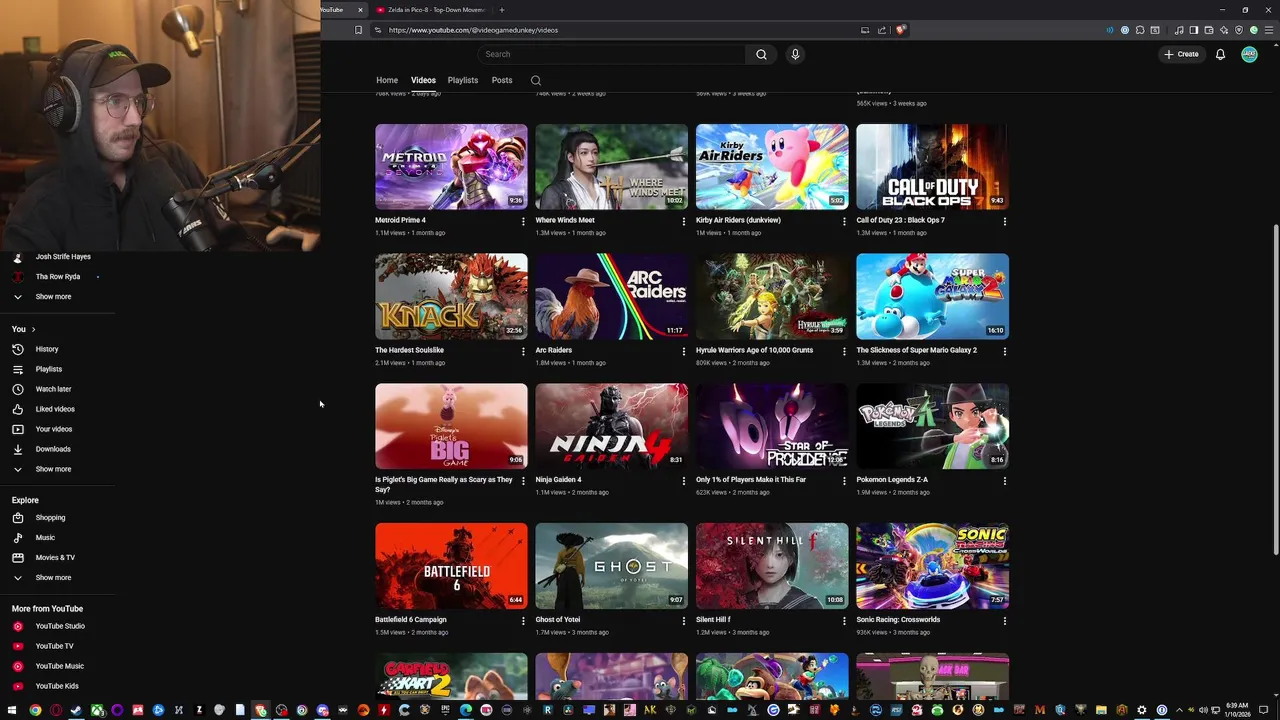The height and width of the screenshot is (720, 1280).
Task: Open options for Arc Raiders video
Action: [x=684, y=351]
